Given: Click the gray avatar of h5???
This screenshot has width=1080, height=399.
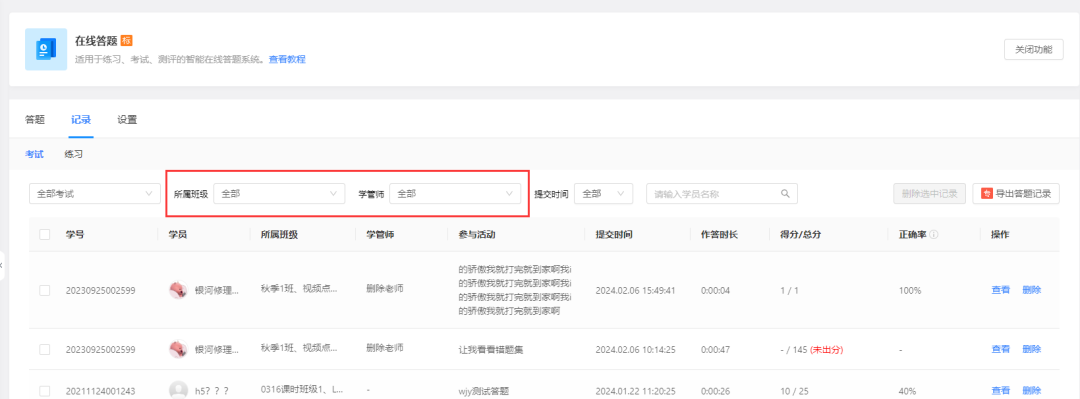Looking at the screenshot, I should pyautogui.click(x=178, y=391).
